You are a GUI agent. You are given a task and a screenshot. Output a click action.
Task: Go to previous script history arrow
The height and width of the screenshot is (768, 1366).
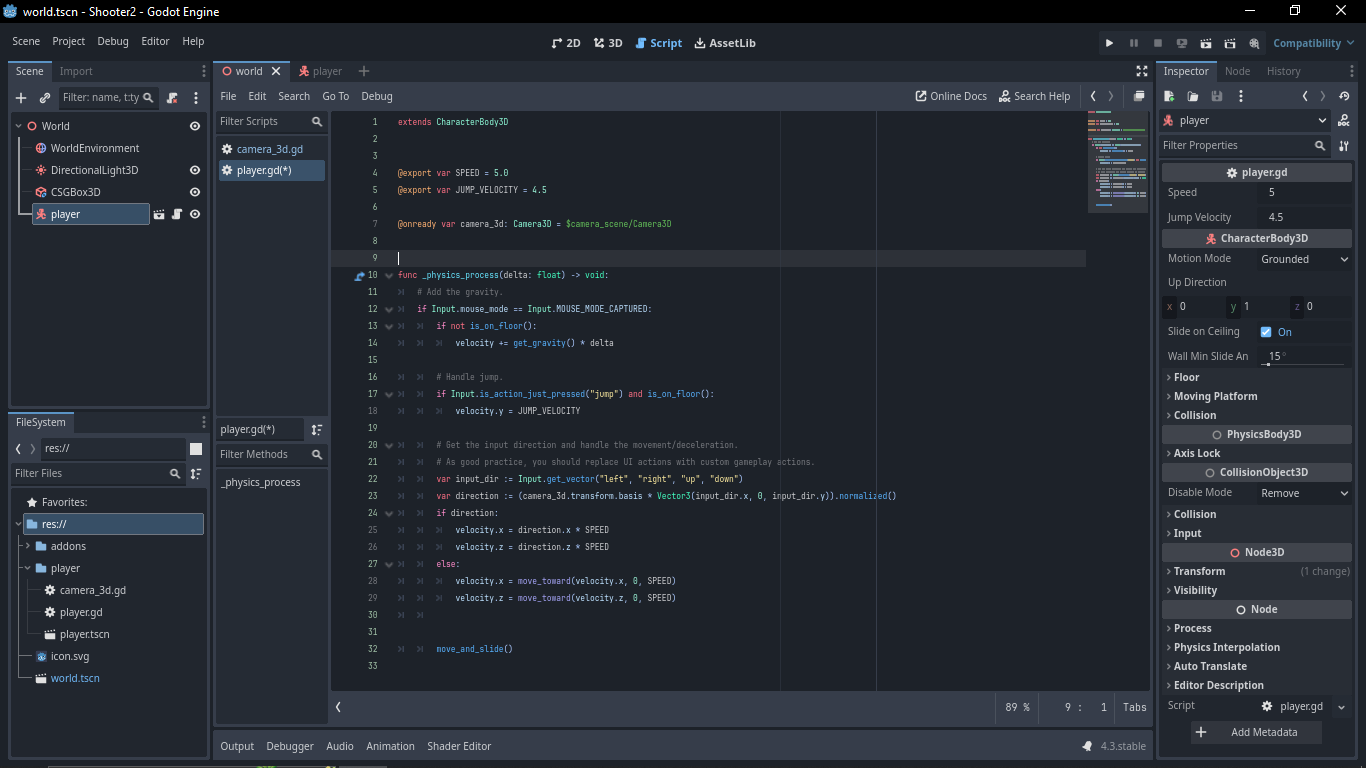coord(1093,96)
